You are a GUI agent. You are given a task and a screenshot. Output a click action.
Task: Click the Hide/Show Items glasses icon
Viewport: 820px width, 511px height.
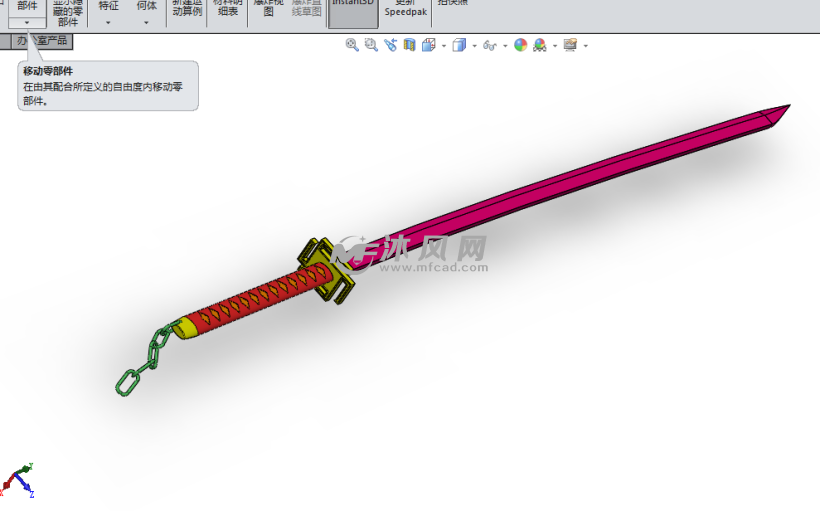[x=489, y=45]
